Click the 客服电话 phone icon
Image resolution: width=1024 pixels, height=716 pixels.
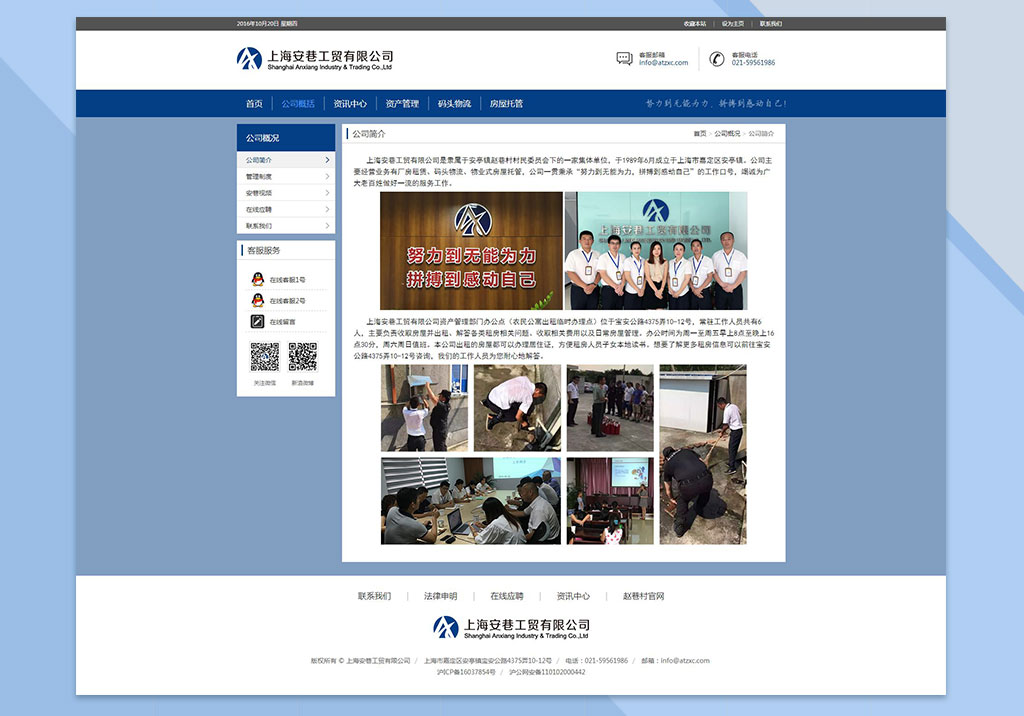[x=717, y=59]
